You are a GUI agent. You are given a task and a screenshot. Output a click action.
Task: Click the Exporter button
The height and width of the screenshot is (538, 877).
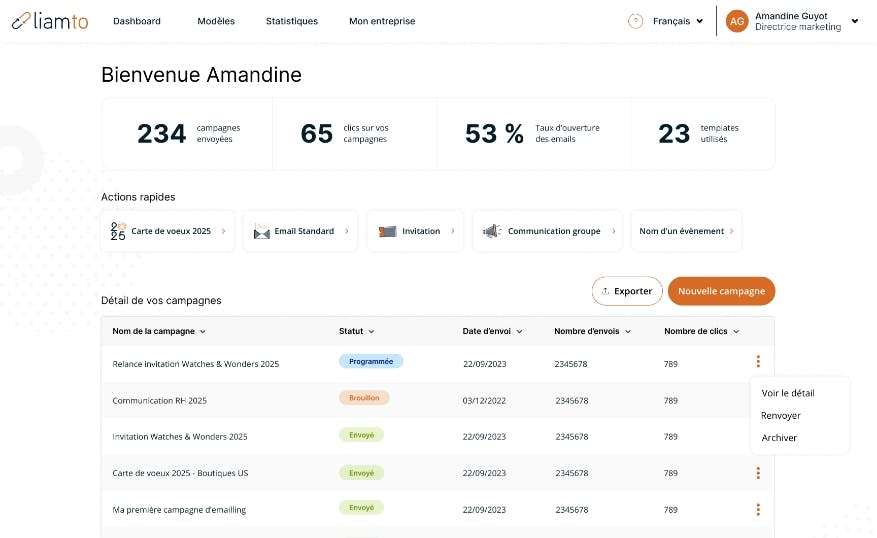(x=627, y=291)
